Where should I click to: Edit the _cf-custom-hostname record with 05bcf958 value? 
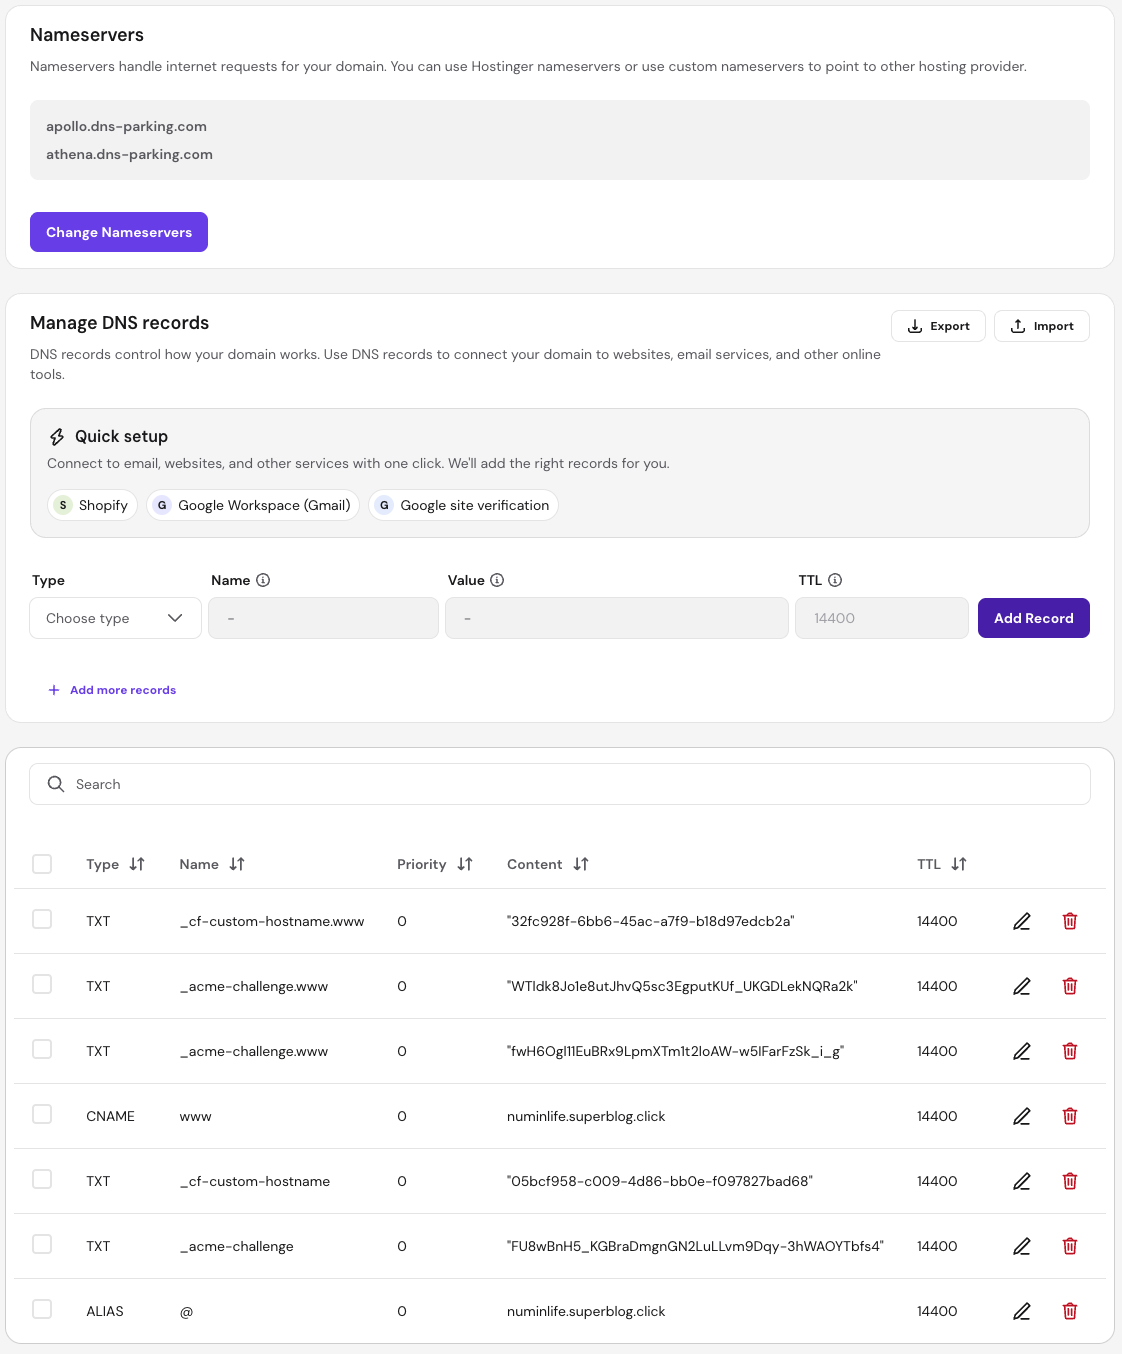point(1021,1181)
